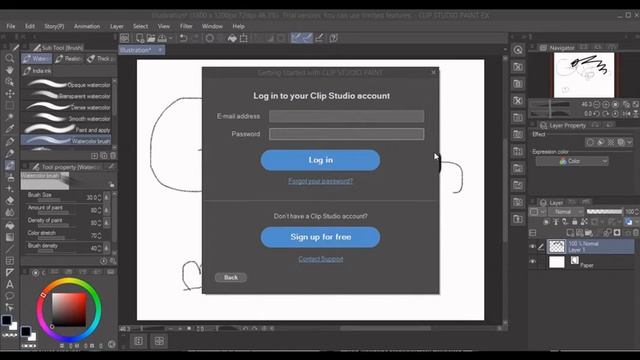Screen dimensions: 640x360
Task: Click the Password input field
Action: [x=347, y=134]
